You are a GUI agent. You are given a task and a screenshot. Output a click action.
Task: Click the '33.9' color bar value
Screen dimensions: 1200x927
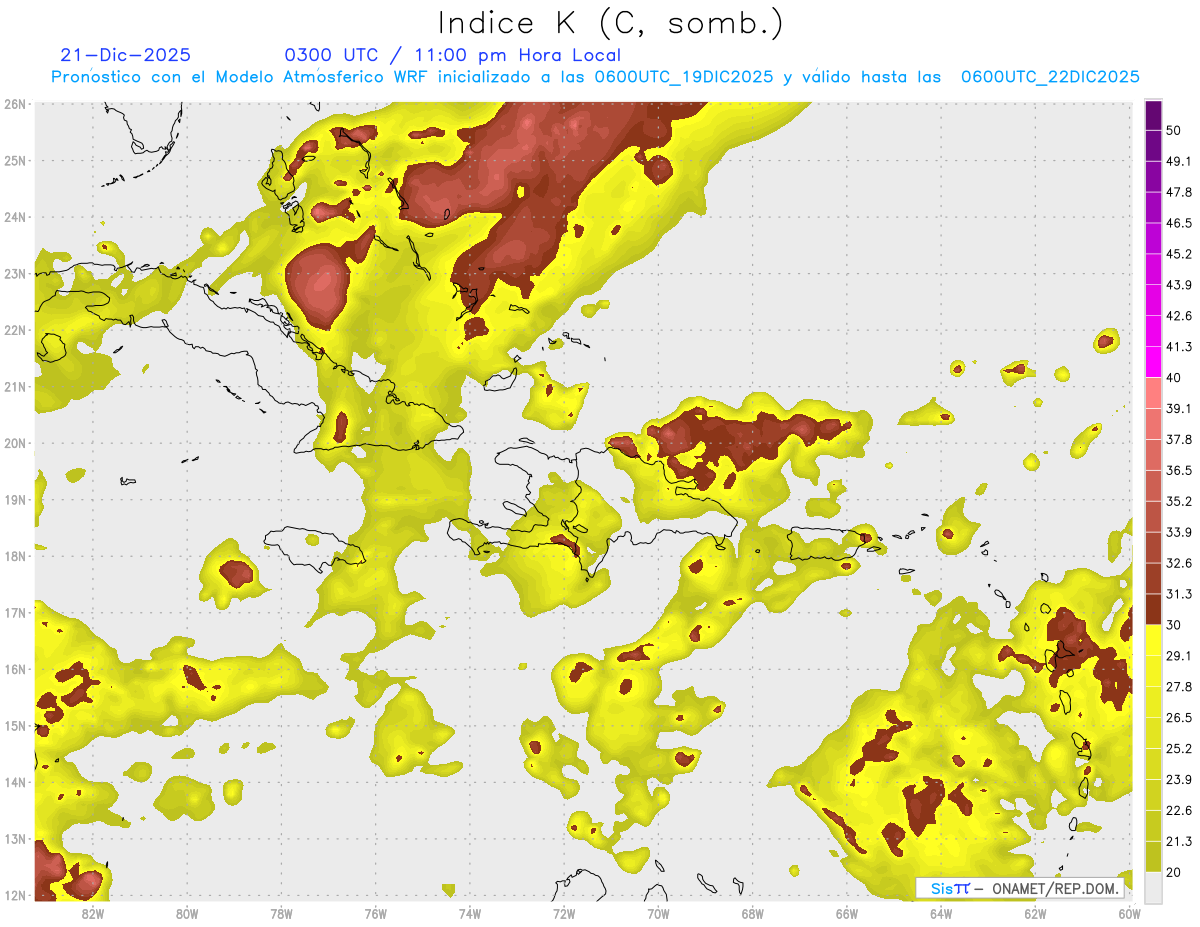click(1179, 532)
